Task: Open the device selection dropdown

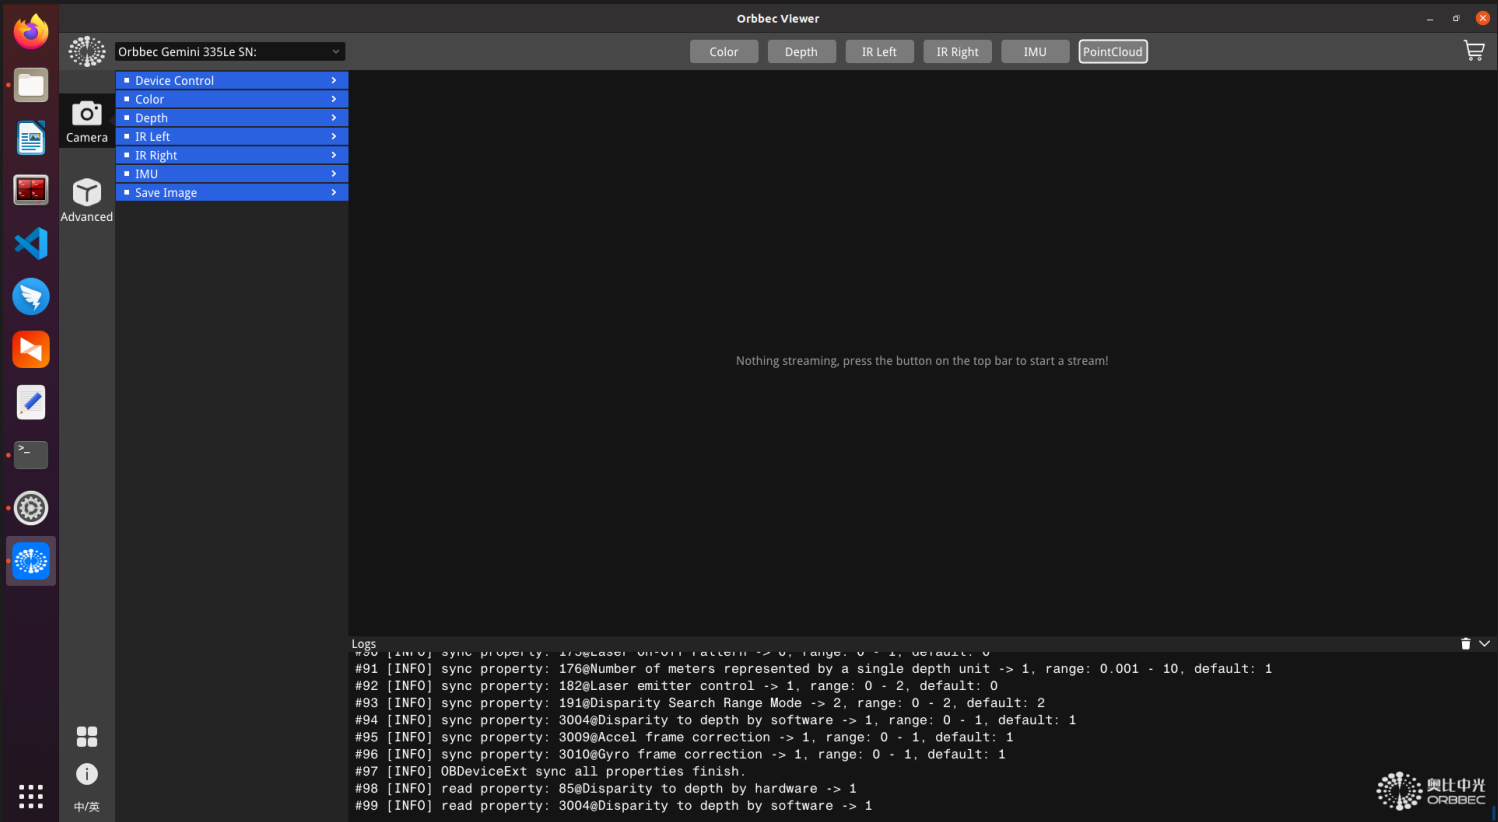Action: pyautogui.click(x=230, y=51)
